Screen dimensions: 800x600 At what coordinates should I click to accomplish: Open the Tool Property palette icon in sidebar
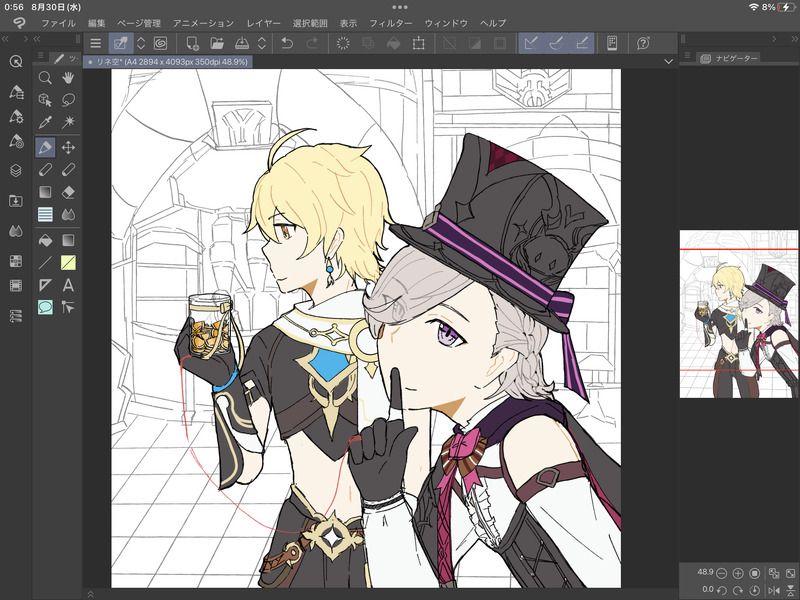(16, 117)
